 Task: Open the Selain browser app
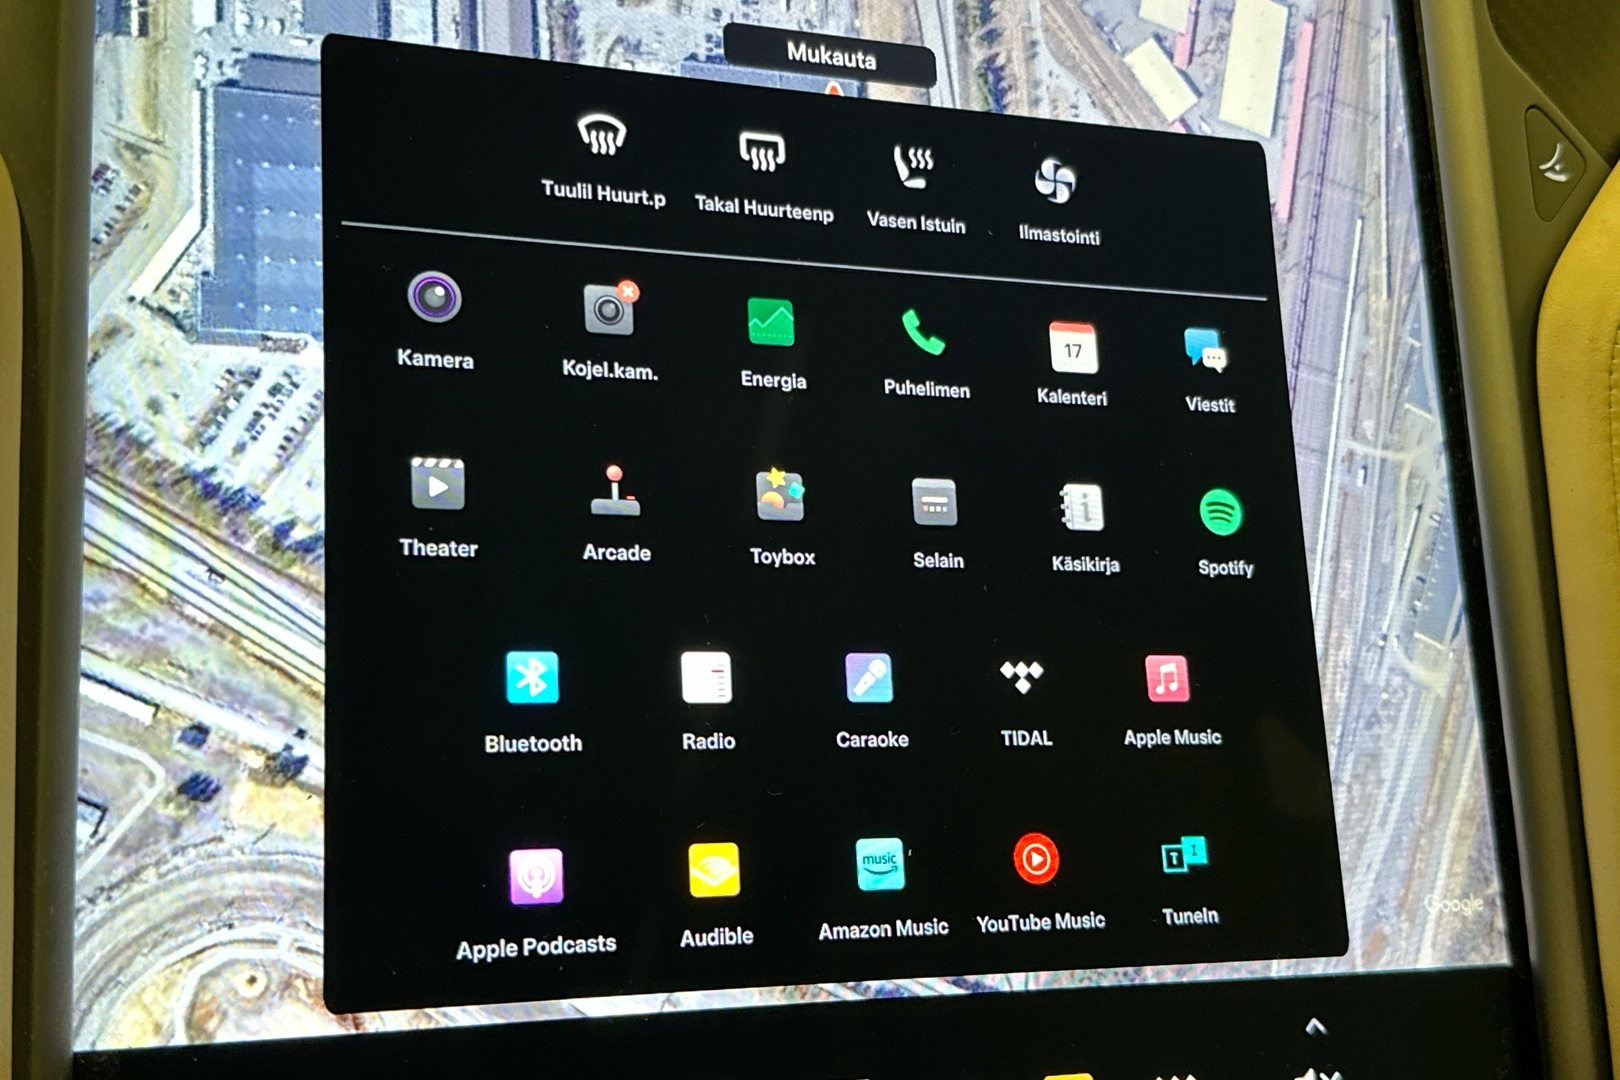[x=937, y=524]
